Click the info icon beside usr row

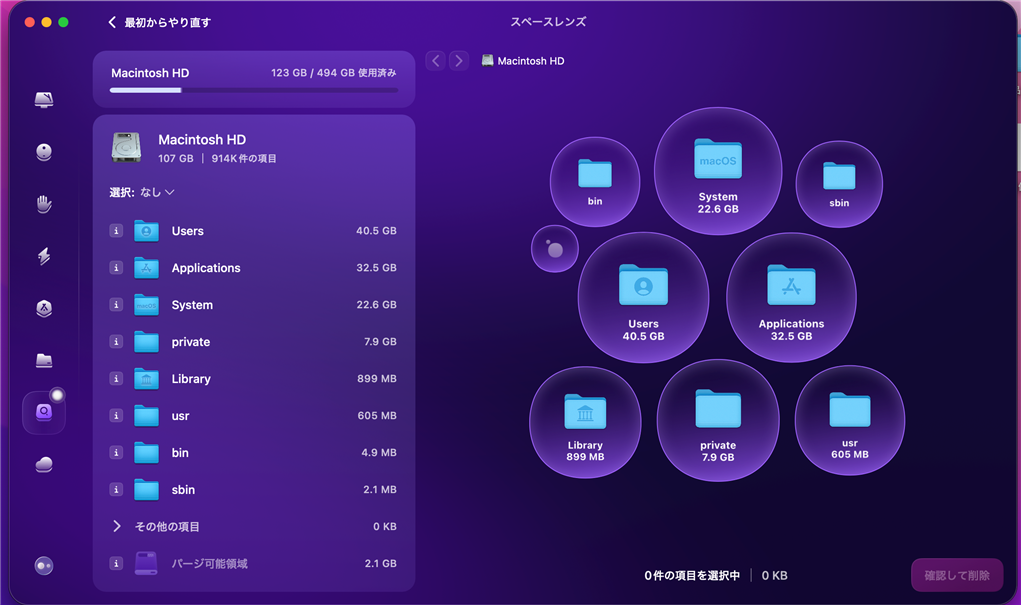pyautogui.click(x=116, y=415)
